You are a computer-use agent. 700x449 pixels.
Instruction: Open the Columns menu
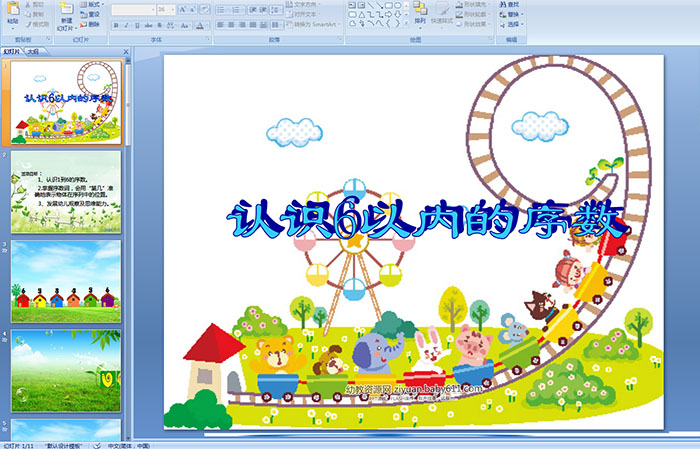tap(276, 25)
